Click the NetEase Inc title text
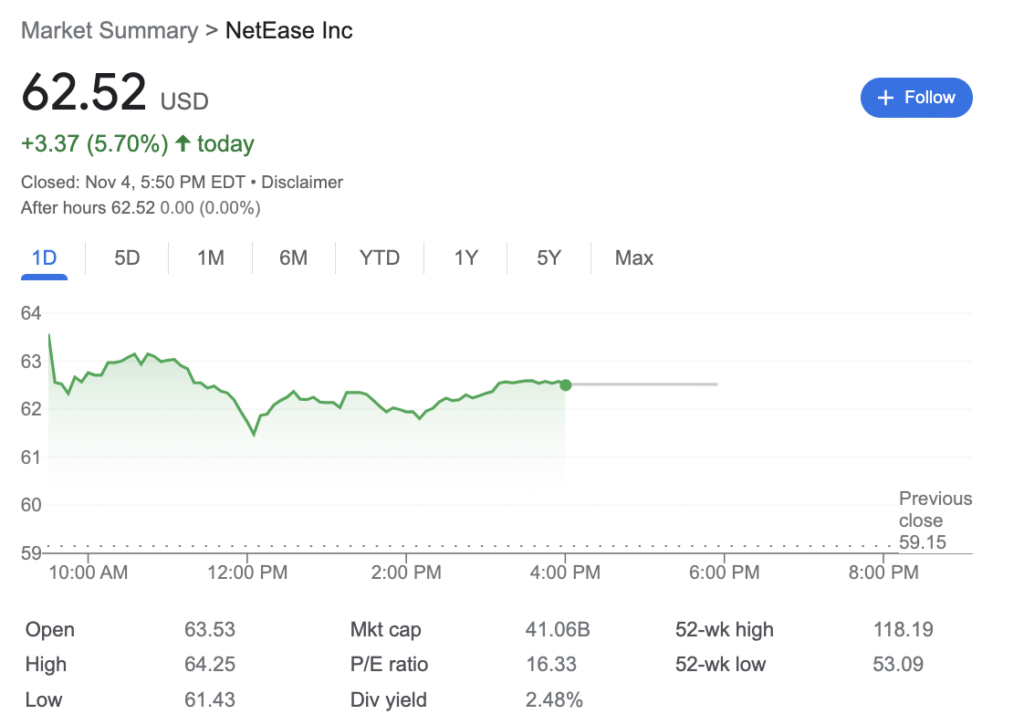 [289, 31]
